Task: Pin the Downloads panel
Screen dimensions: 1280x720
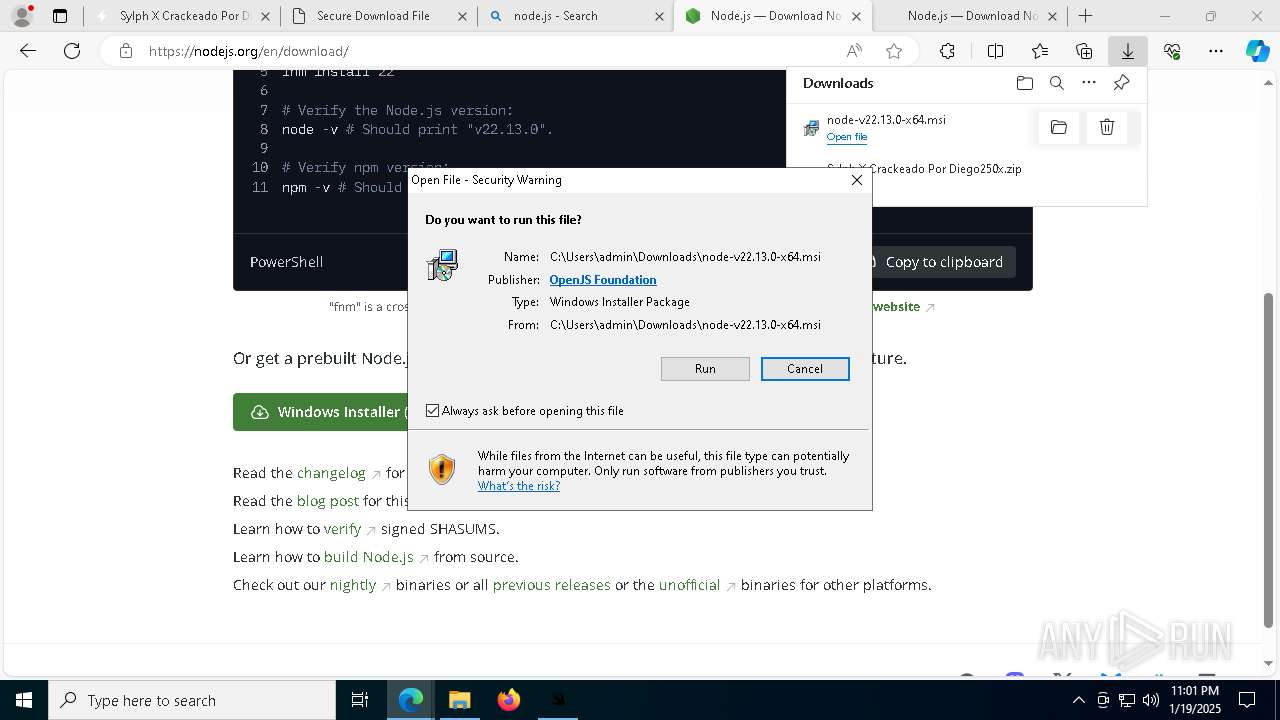Action: coord(1121,83)
